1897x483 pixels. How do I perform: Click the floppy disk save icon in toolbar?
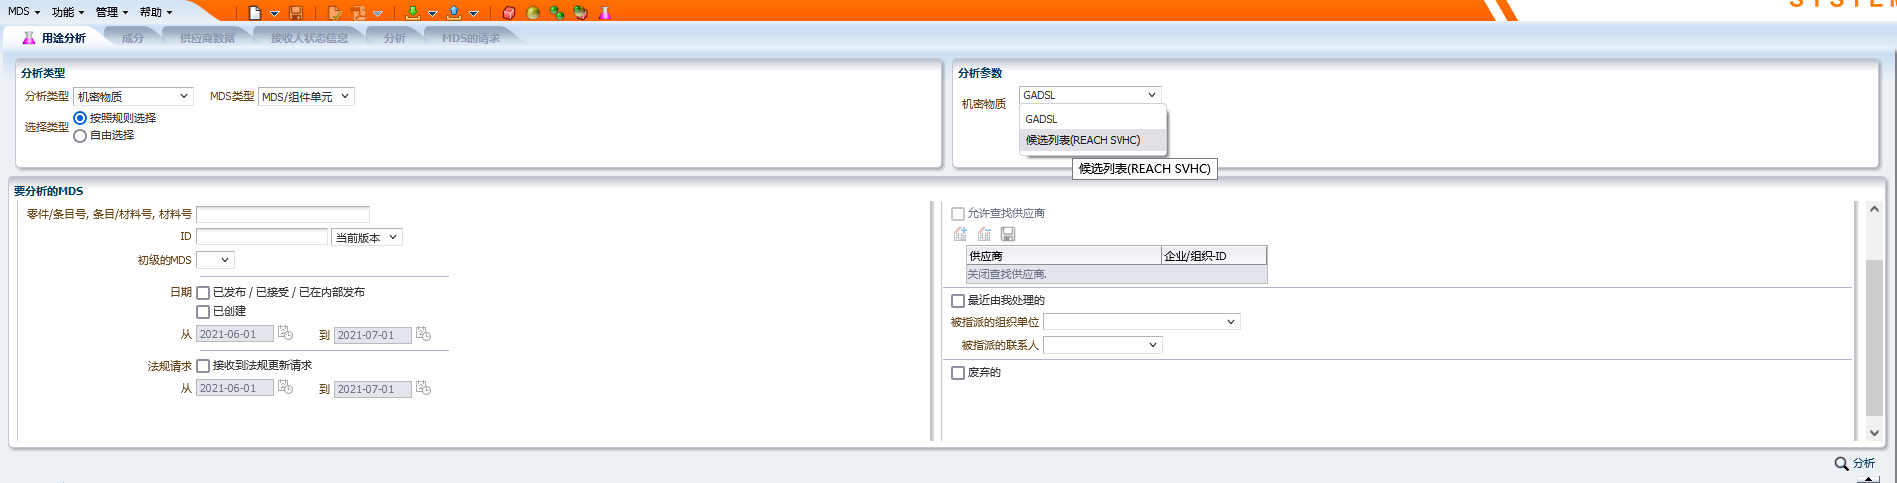296,13
